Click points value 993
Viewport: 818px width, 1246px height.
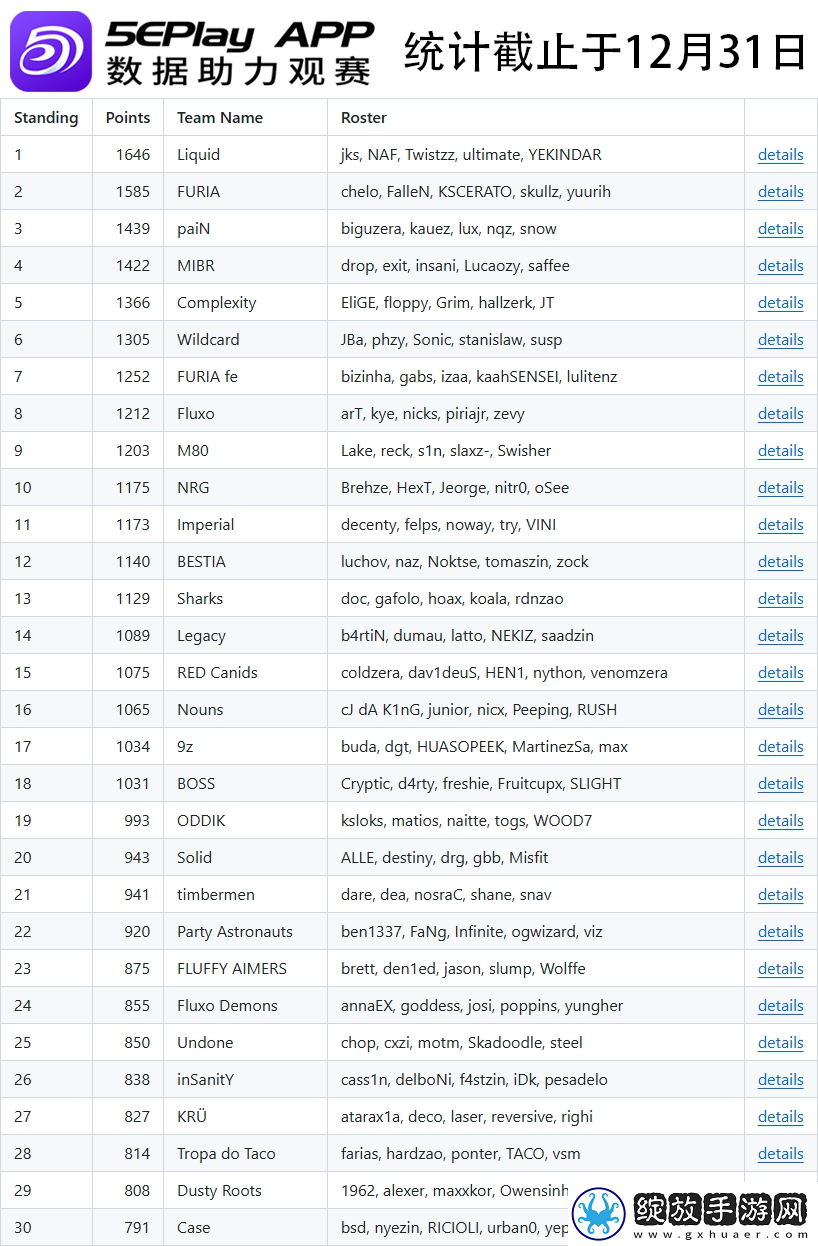click(x=137, y=821)
